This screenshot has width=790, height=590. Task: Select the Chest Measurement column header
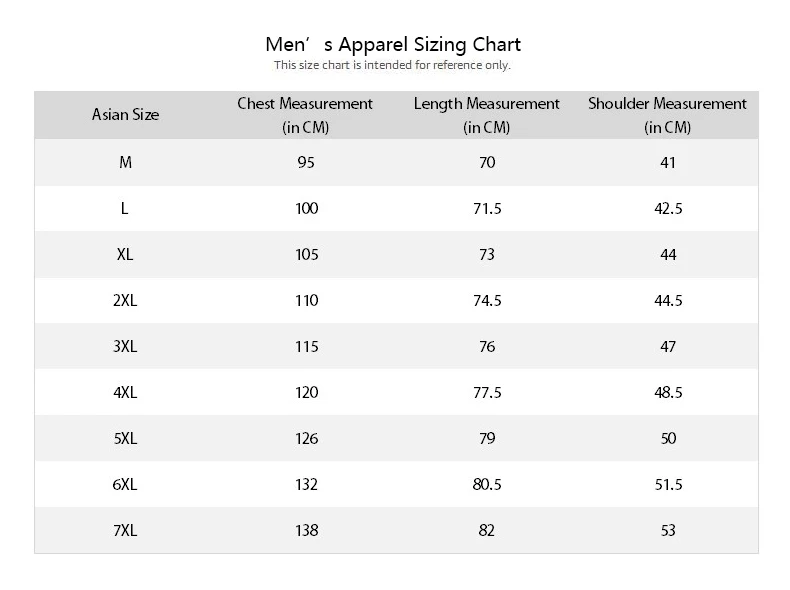click(x=305, y=114)
